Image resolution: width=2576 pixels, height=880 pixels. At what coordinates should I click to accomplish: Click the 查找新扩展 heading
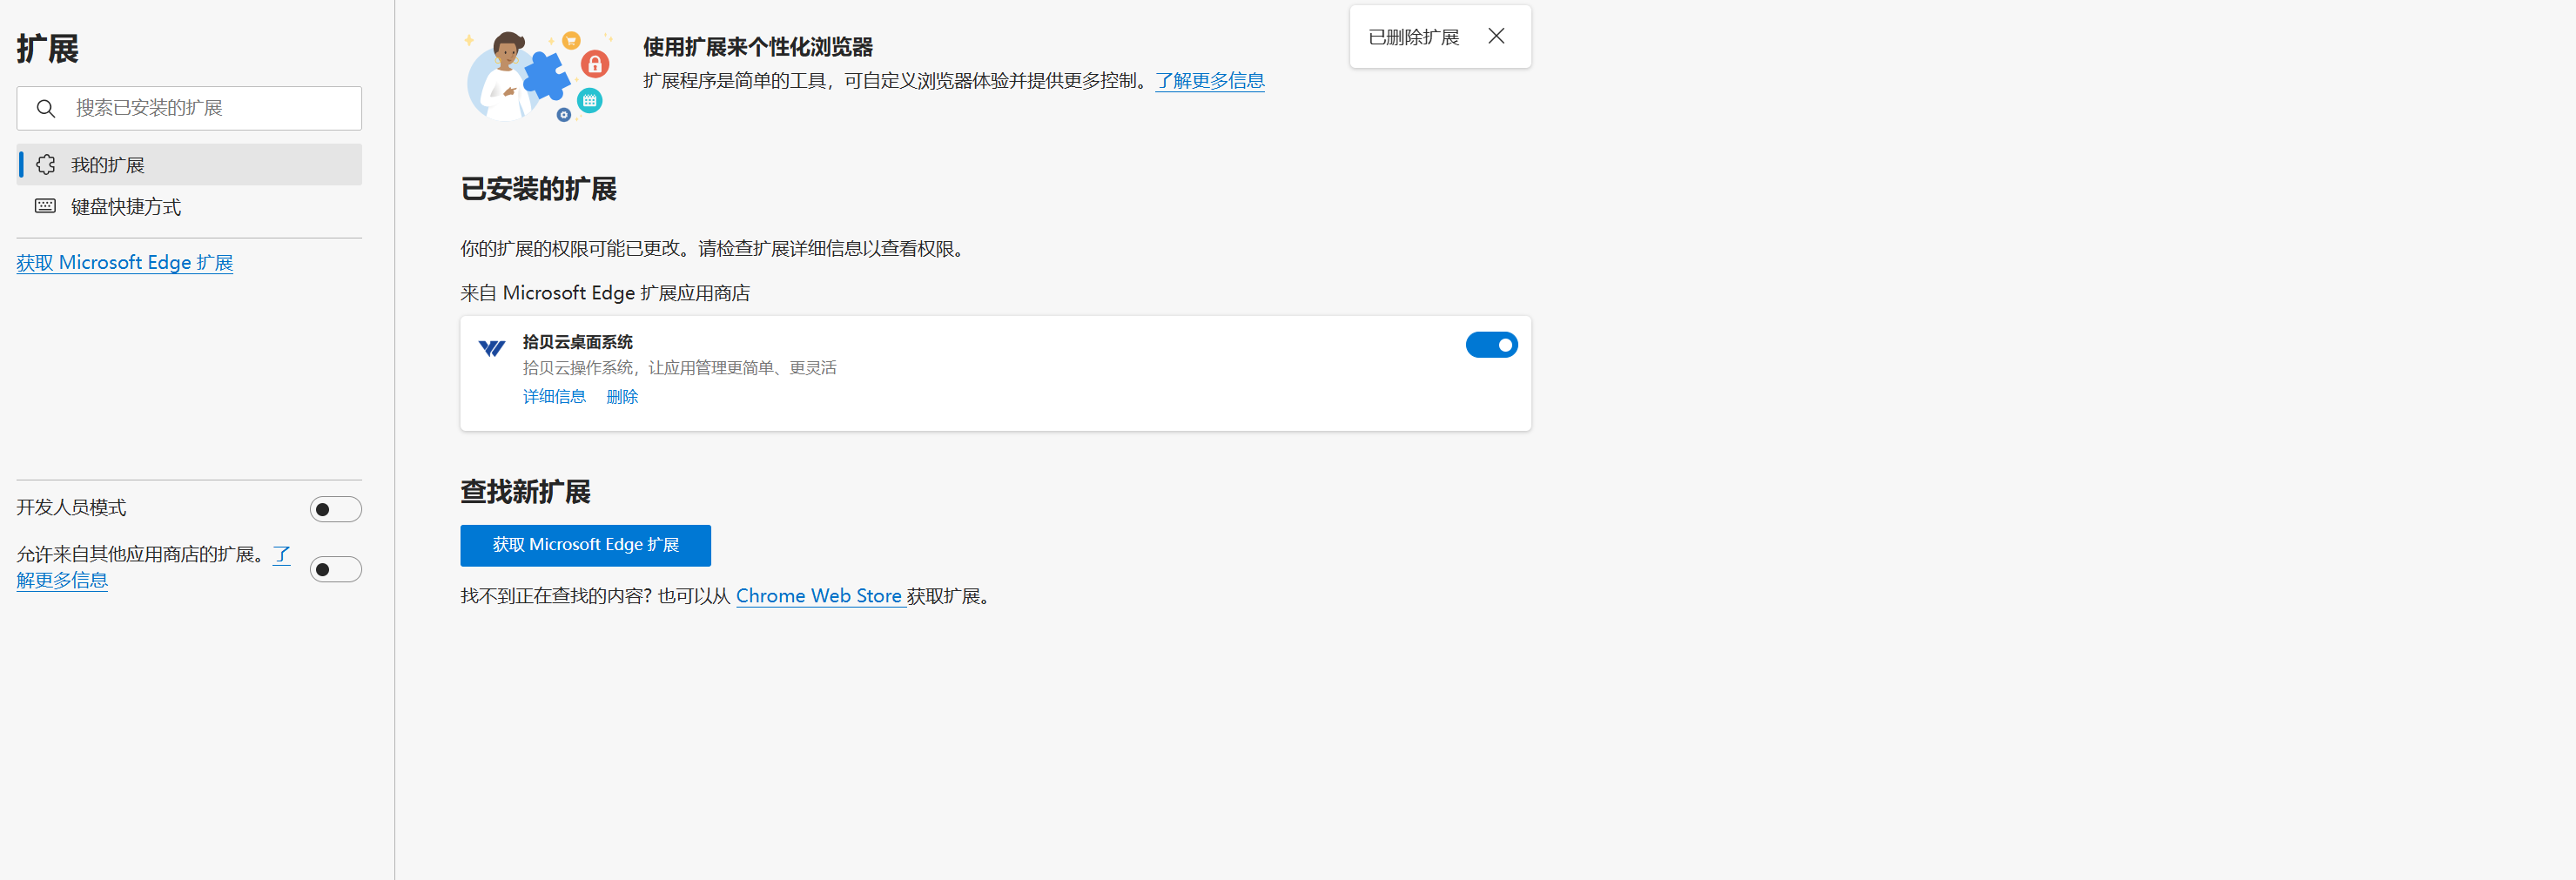(x=525, y=492)
